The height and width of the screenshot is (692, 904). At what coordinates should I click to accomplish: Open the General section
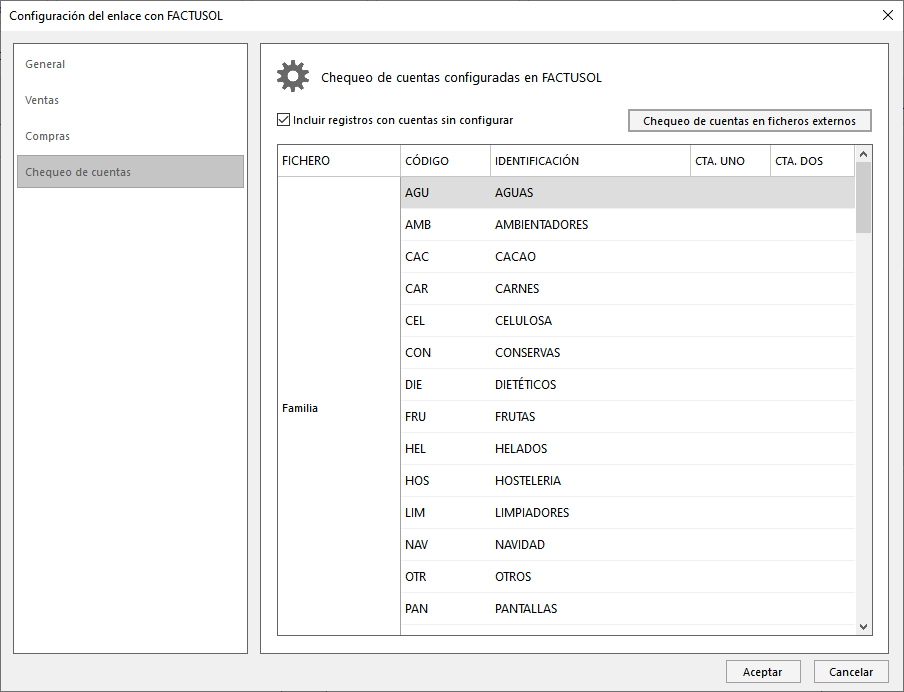pyautogui.click(x=130, y=64)
